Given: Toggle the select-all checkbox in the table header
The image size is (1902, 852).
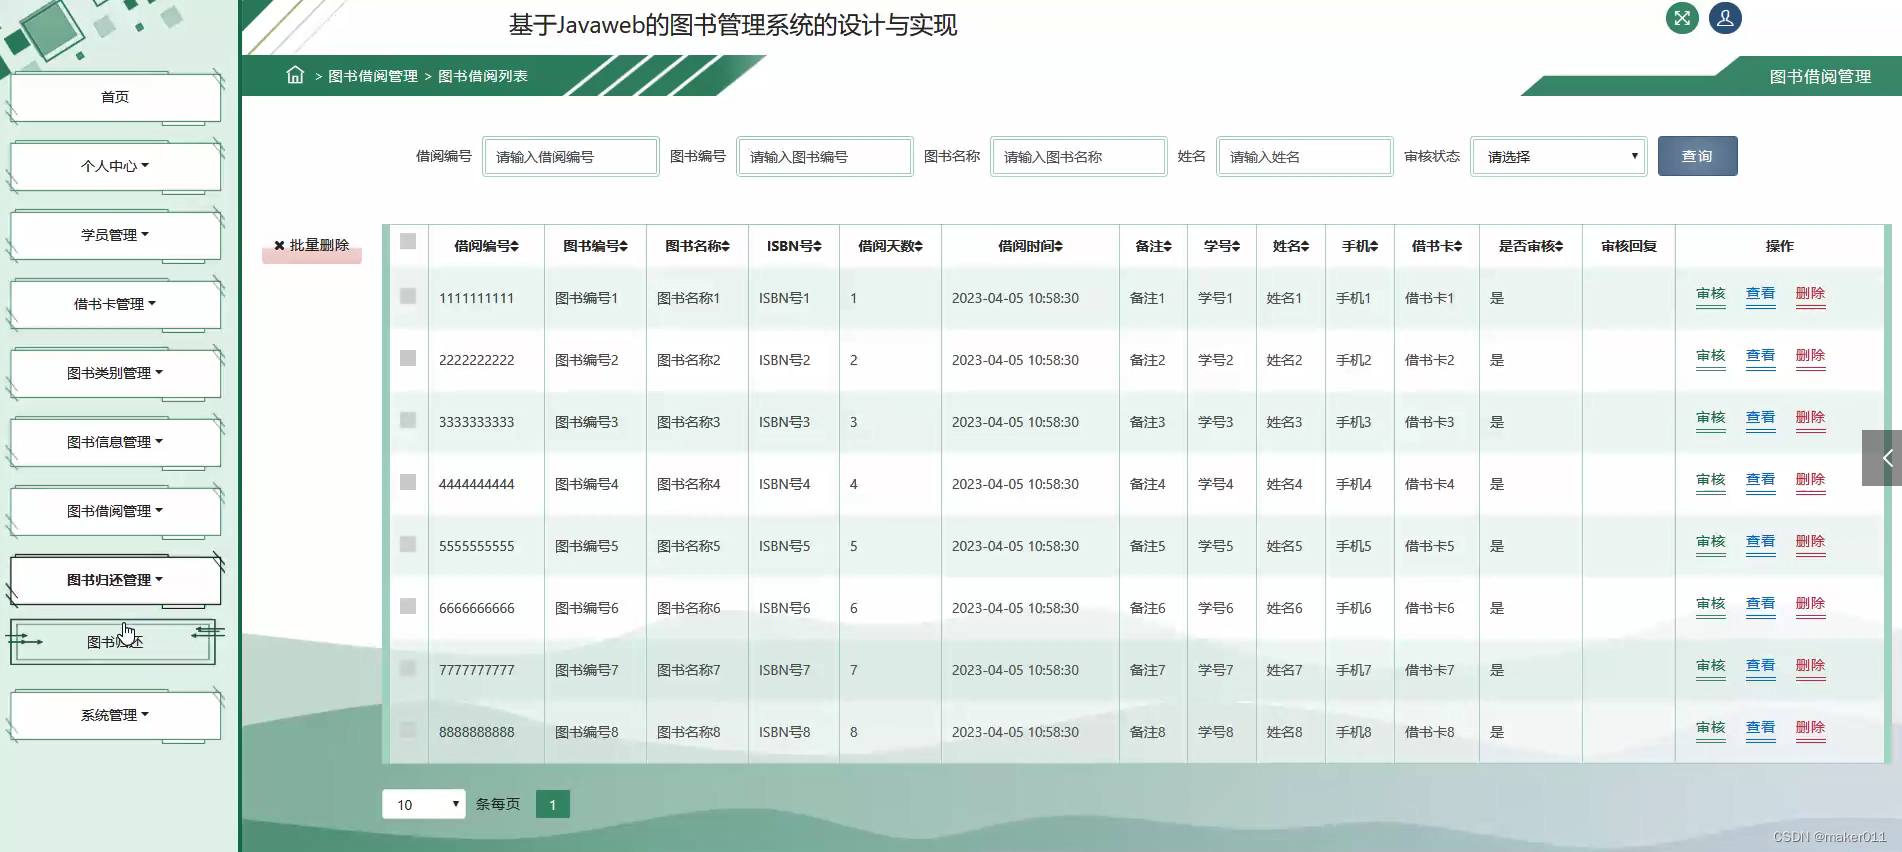Looking at the screenshot, I should (408, 241).
